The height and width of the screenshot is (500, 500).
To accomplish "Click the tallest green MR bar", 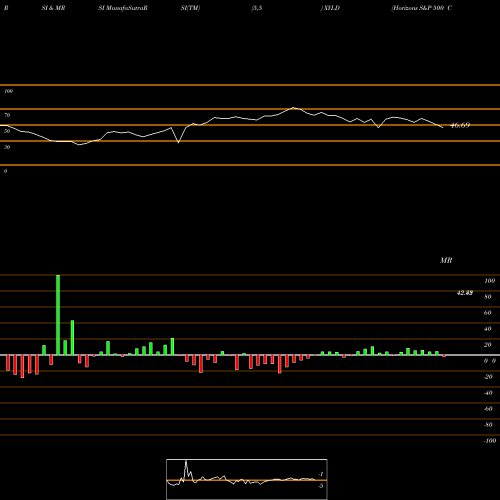I will 58,315.
